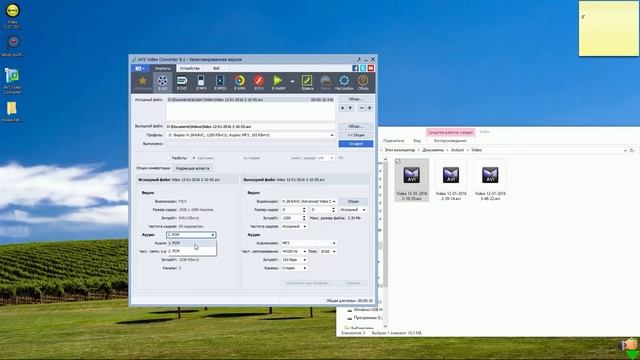Open the Настройки gear settings icon

point(344,82)
